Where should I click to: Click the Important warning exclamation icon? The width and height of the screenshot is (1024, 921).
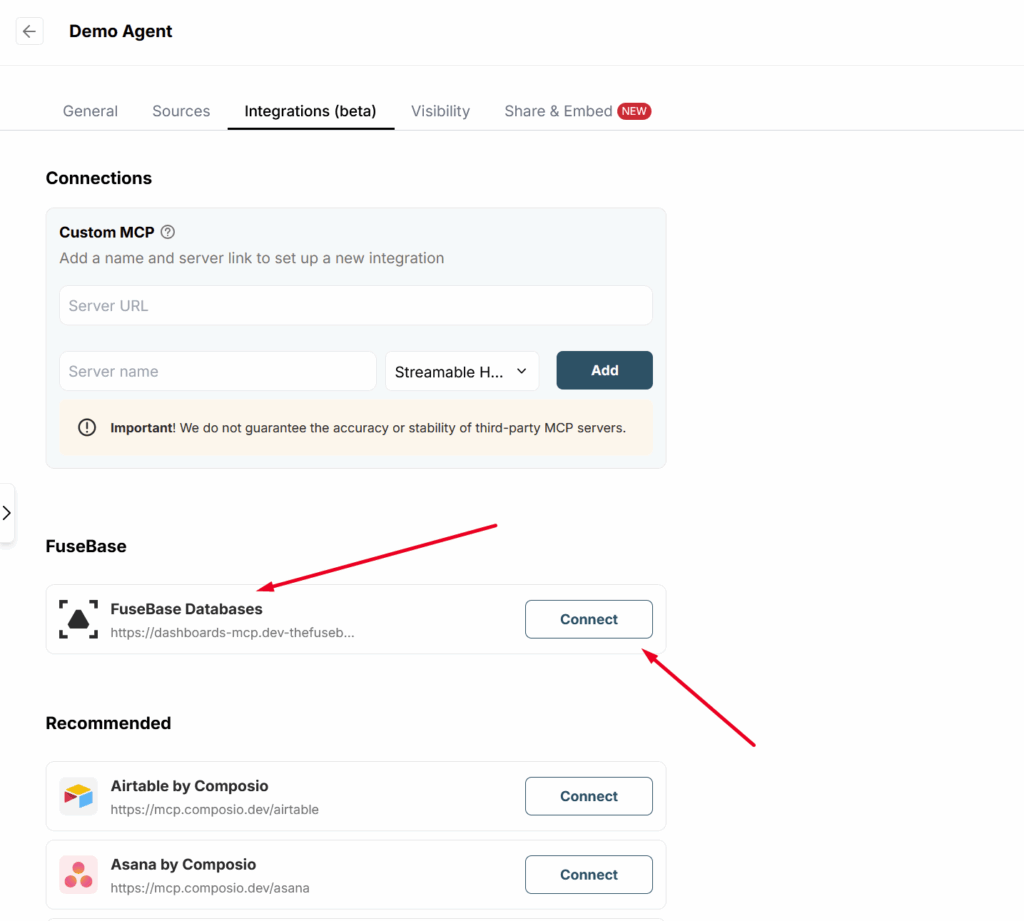[89, 428]
